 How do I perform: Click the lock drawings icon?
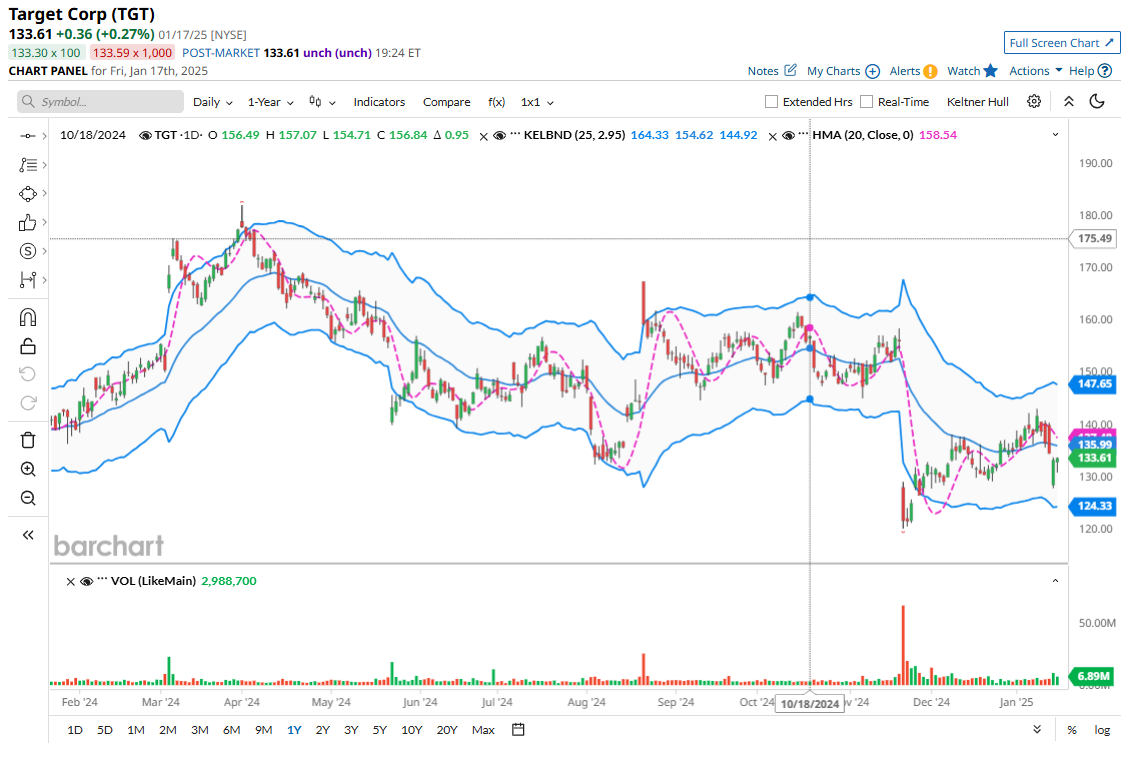tap(28, 346)
